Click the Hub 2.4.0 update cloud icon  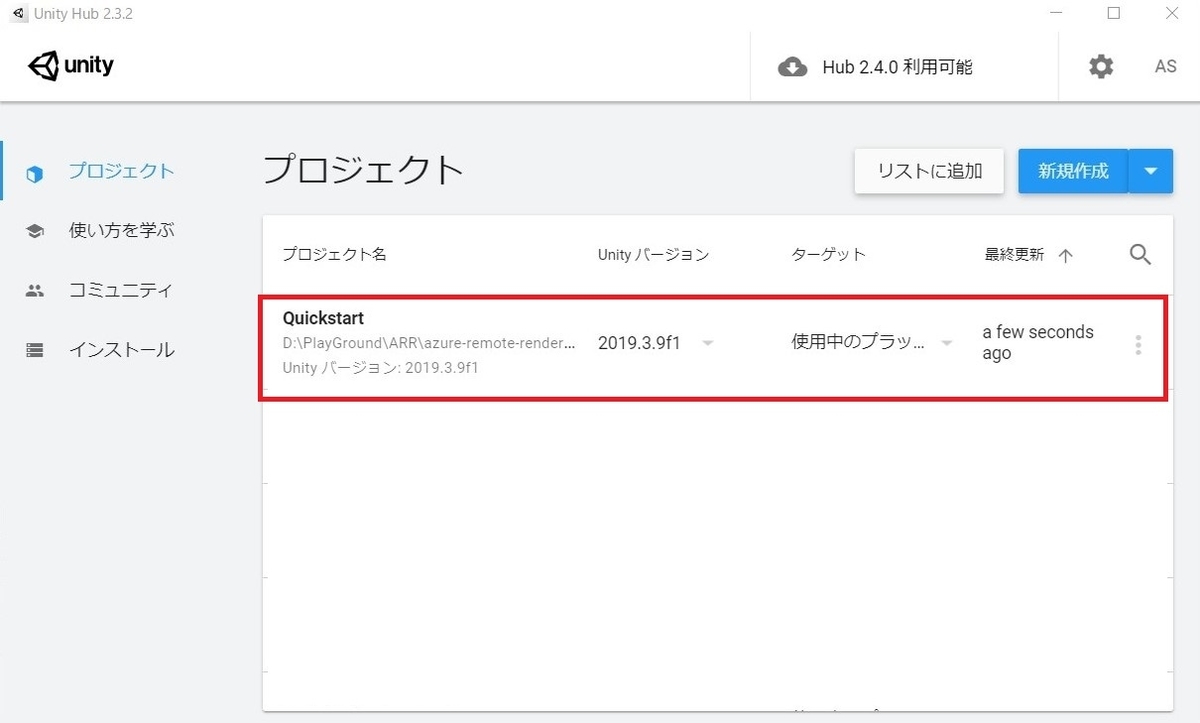coord(792,66)
